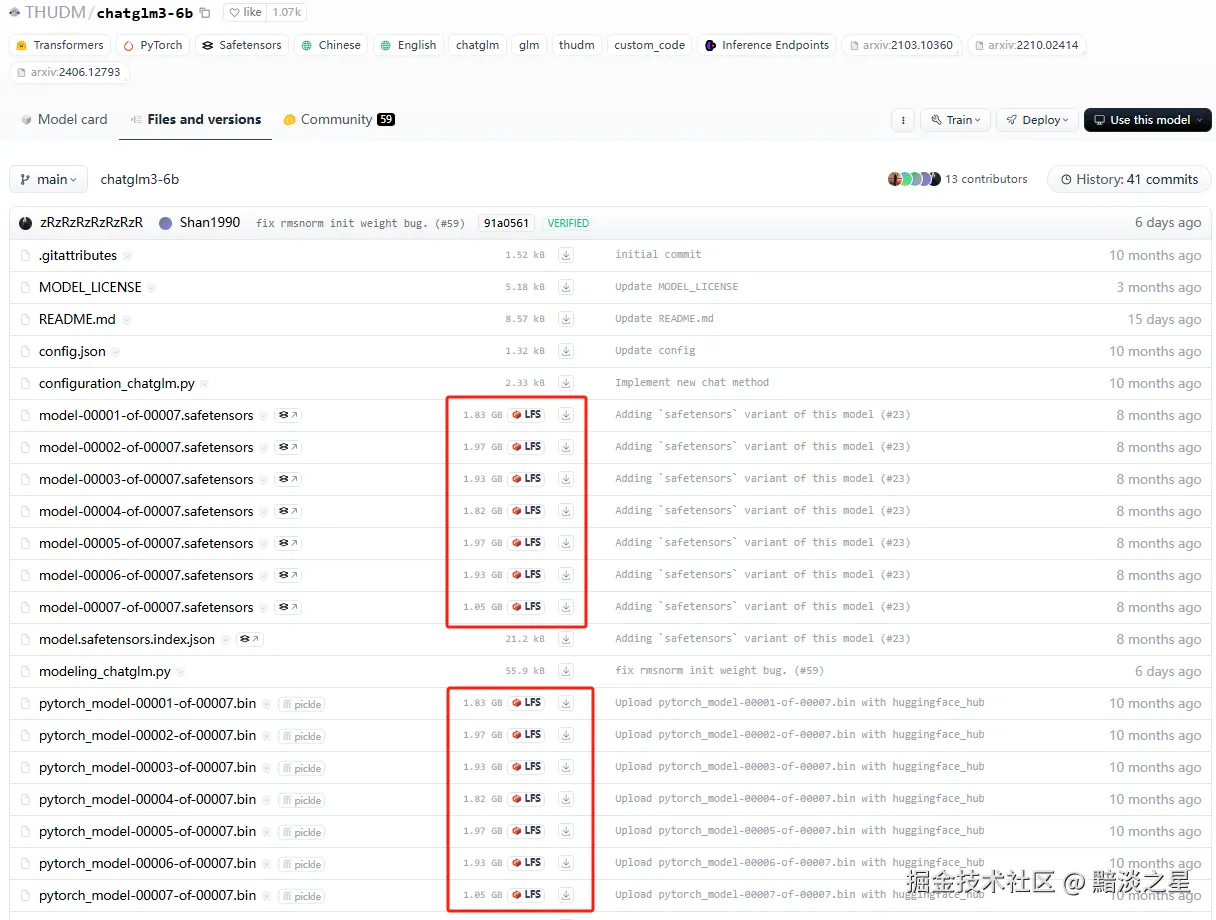1216x920 pixels.
Task: Download the .gitattributes file
Action: coord(566,255)
